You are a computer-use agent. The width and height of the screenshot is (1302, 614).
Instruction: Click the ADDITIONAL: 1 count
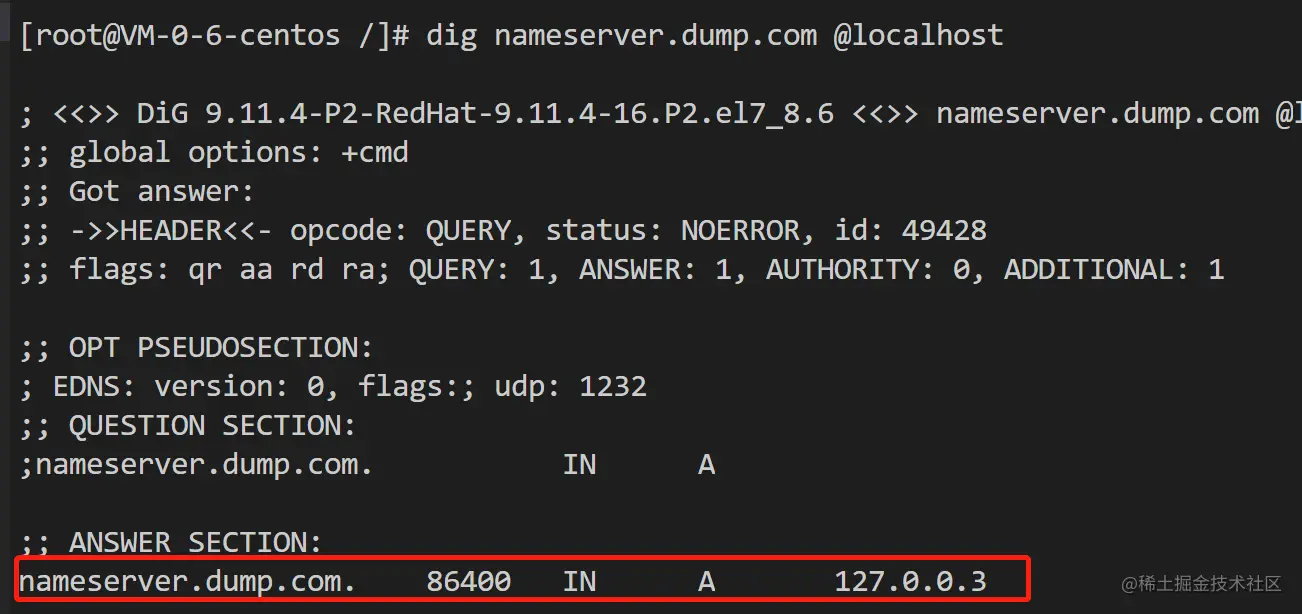[1114, 270]
